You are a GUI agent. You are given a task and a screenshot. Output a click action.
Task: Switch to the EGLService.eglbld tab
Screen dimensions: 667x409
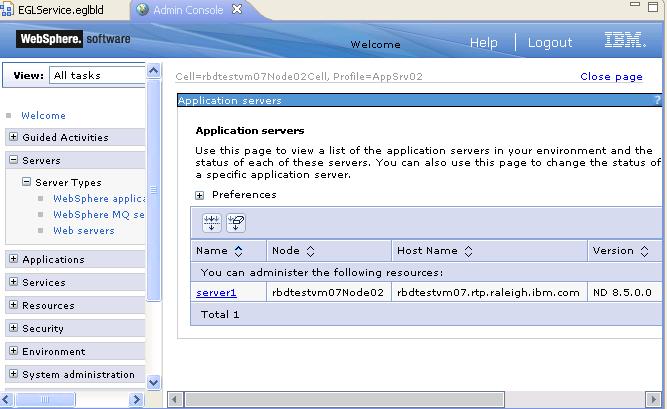coord(60,10)
